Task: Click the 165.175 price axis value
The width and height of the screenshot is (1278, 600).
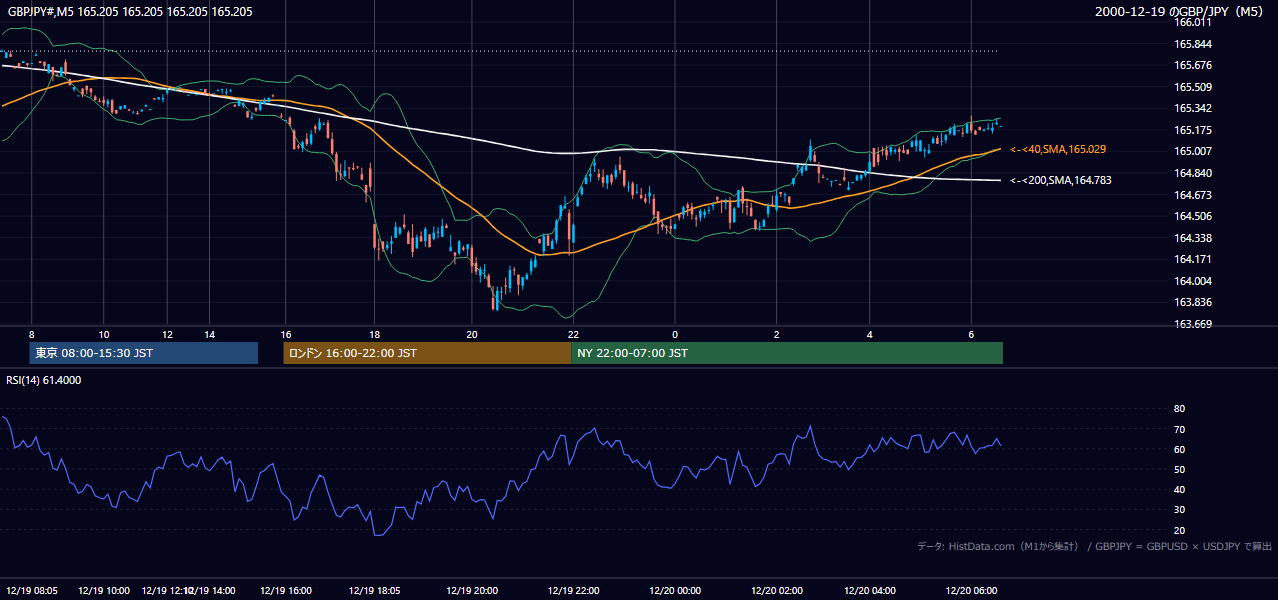Action: [x=1193, y=130]
